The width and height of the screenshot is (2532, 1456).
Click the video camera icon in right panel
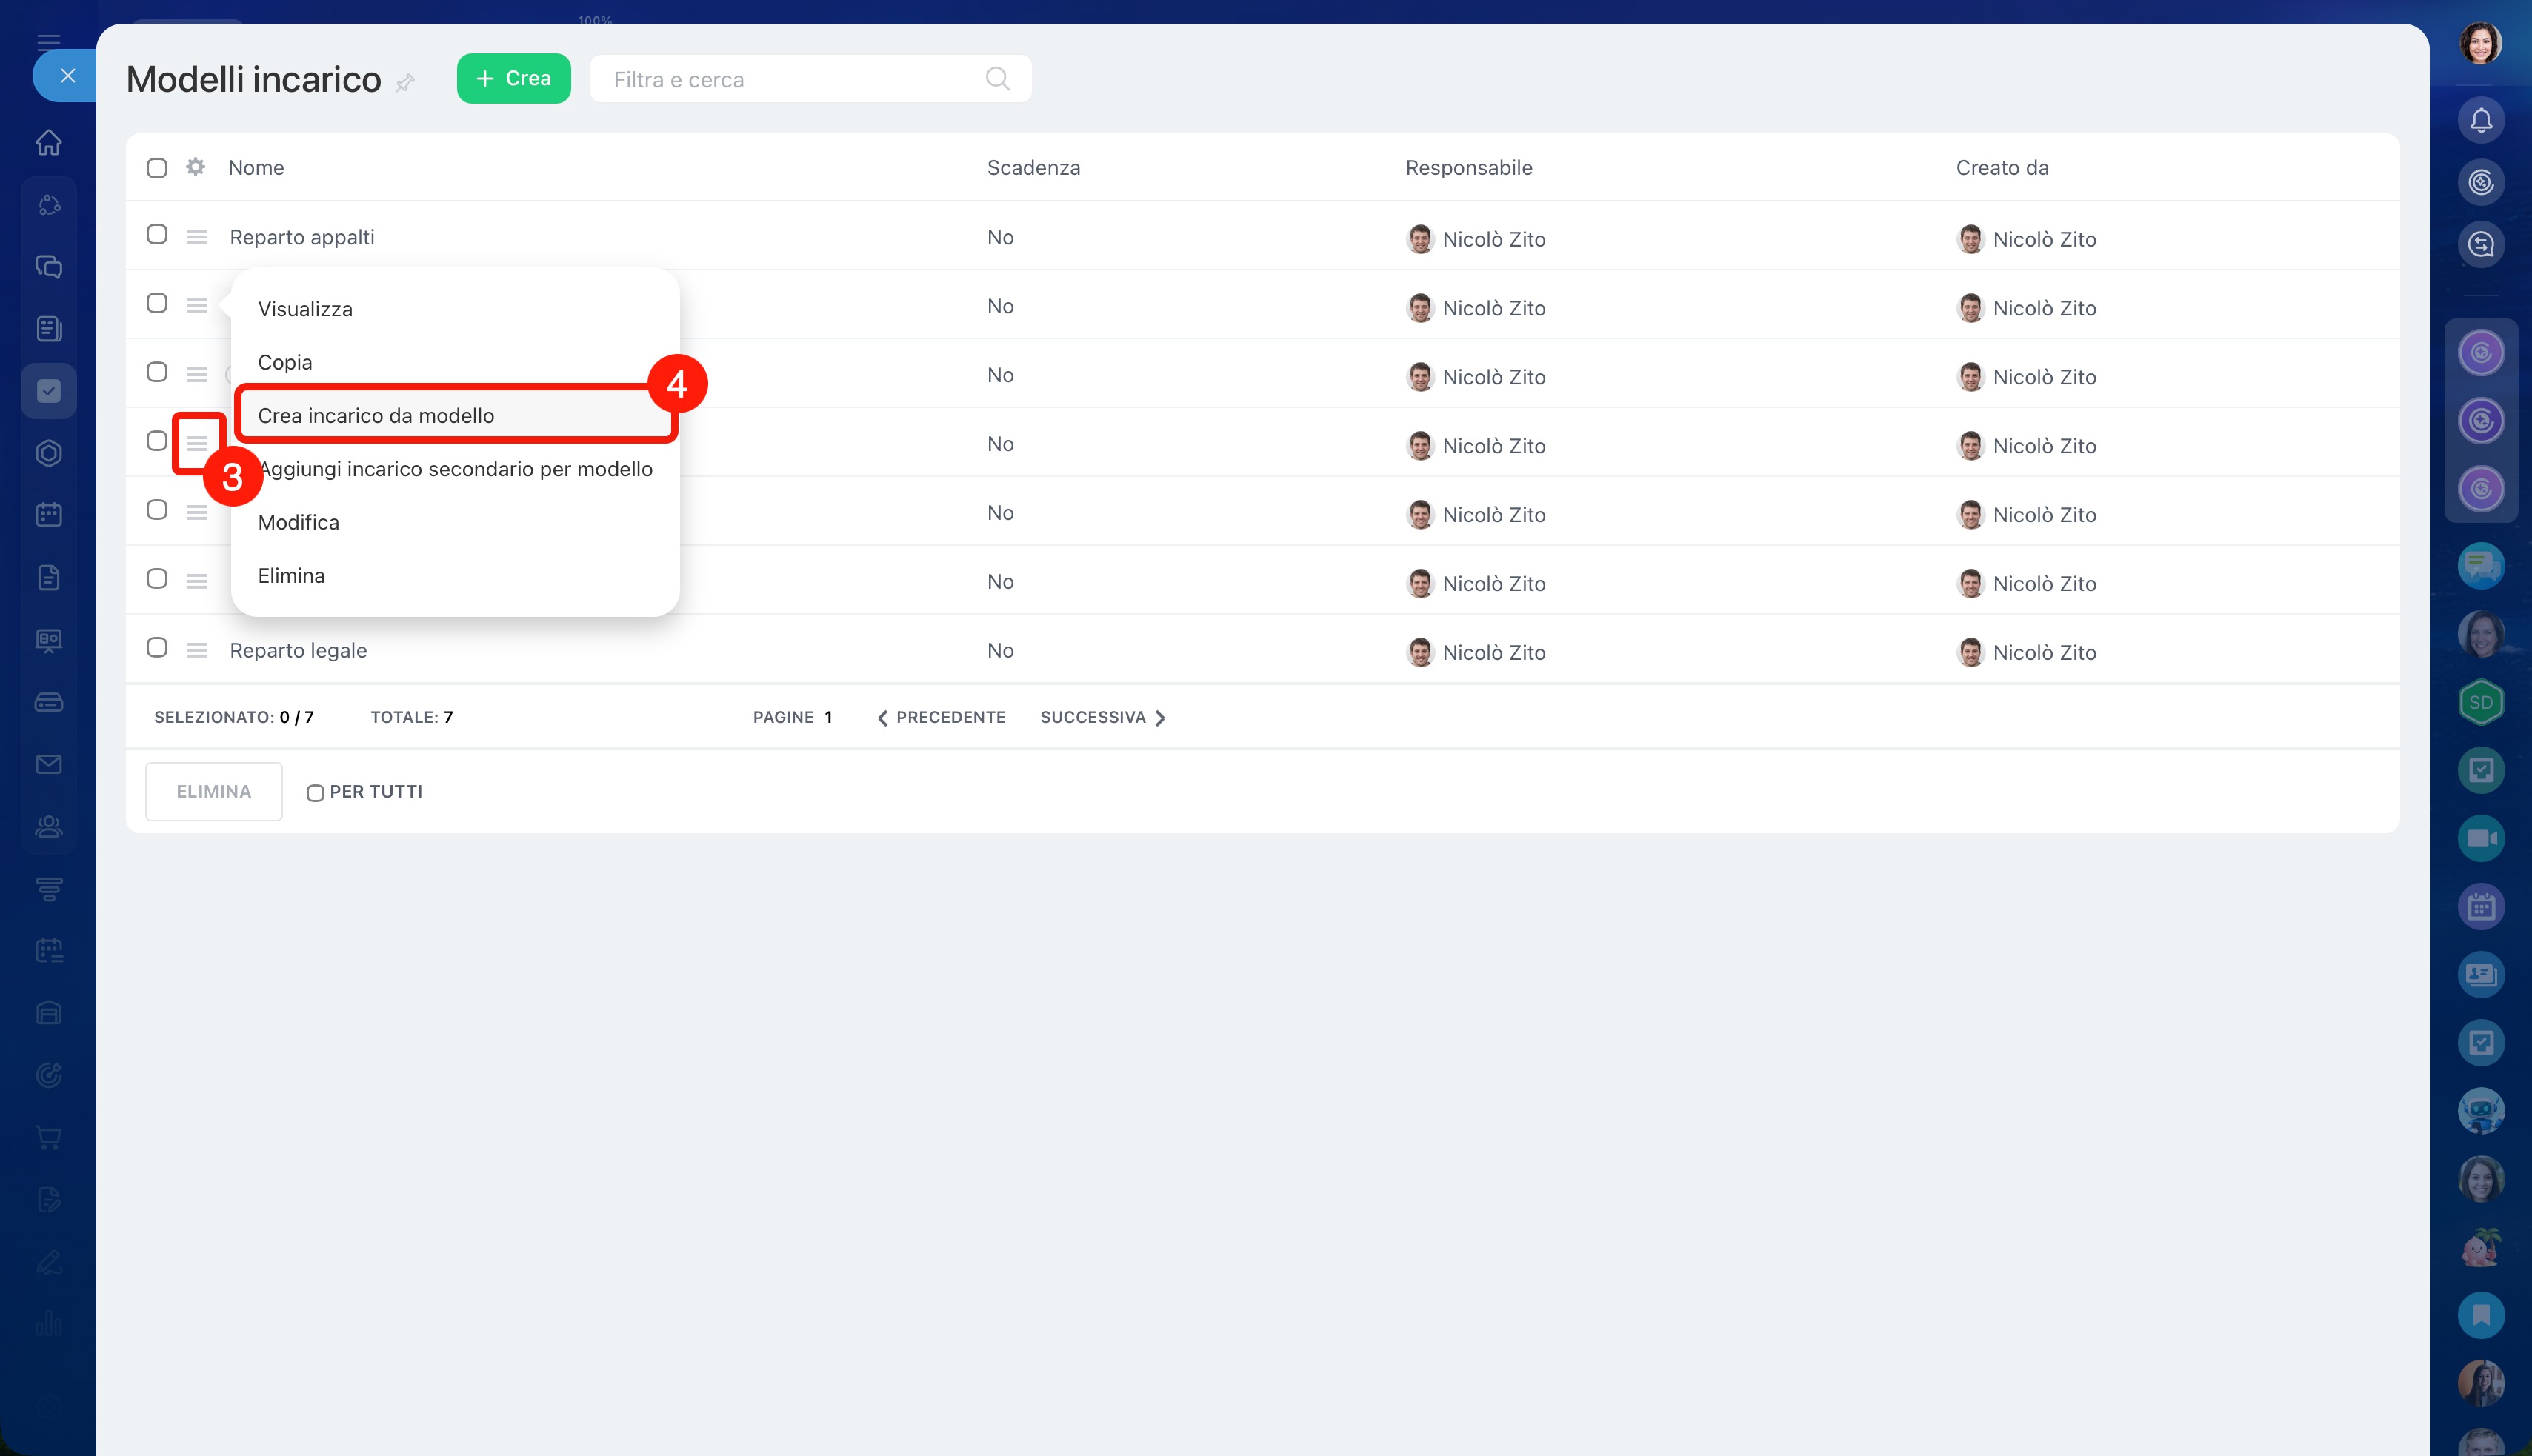point(2481,838)
